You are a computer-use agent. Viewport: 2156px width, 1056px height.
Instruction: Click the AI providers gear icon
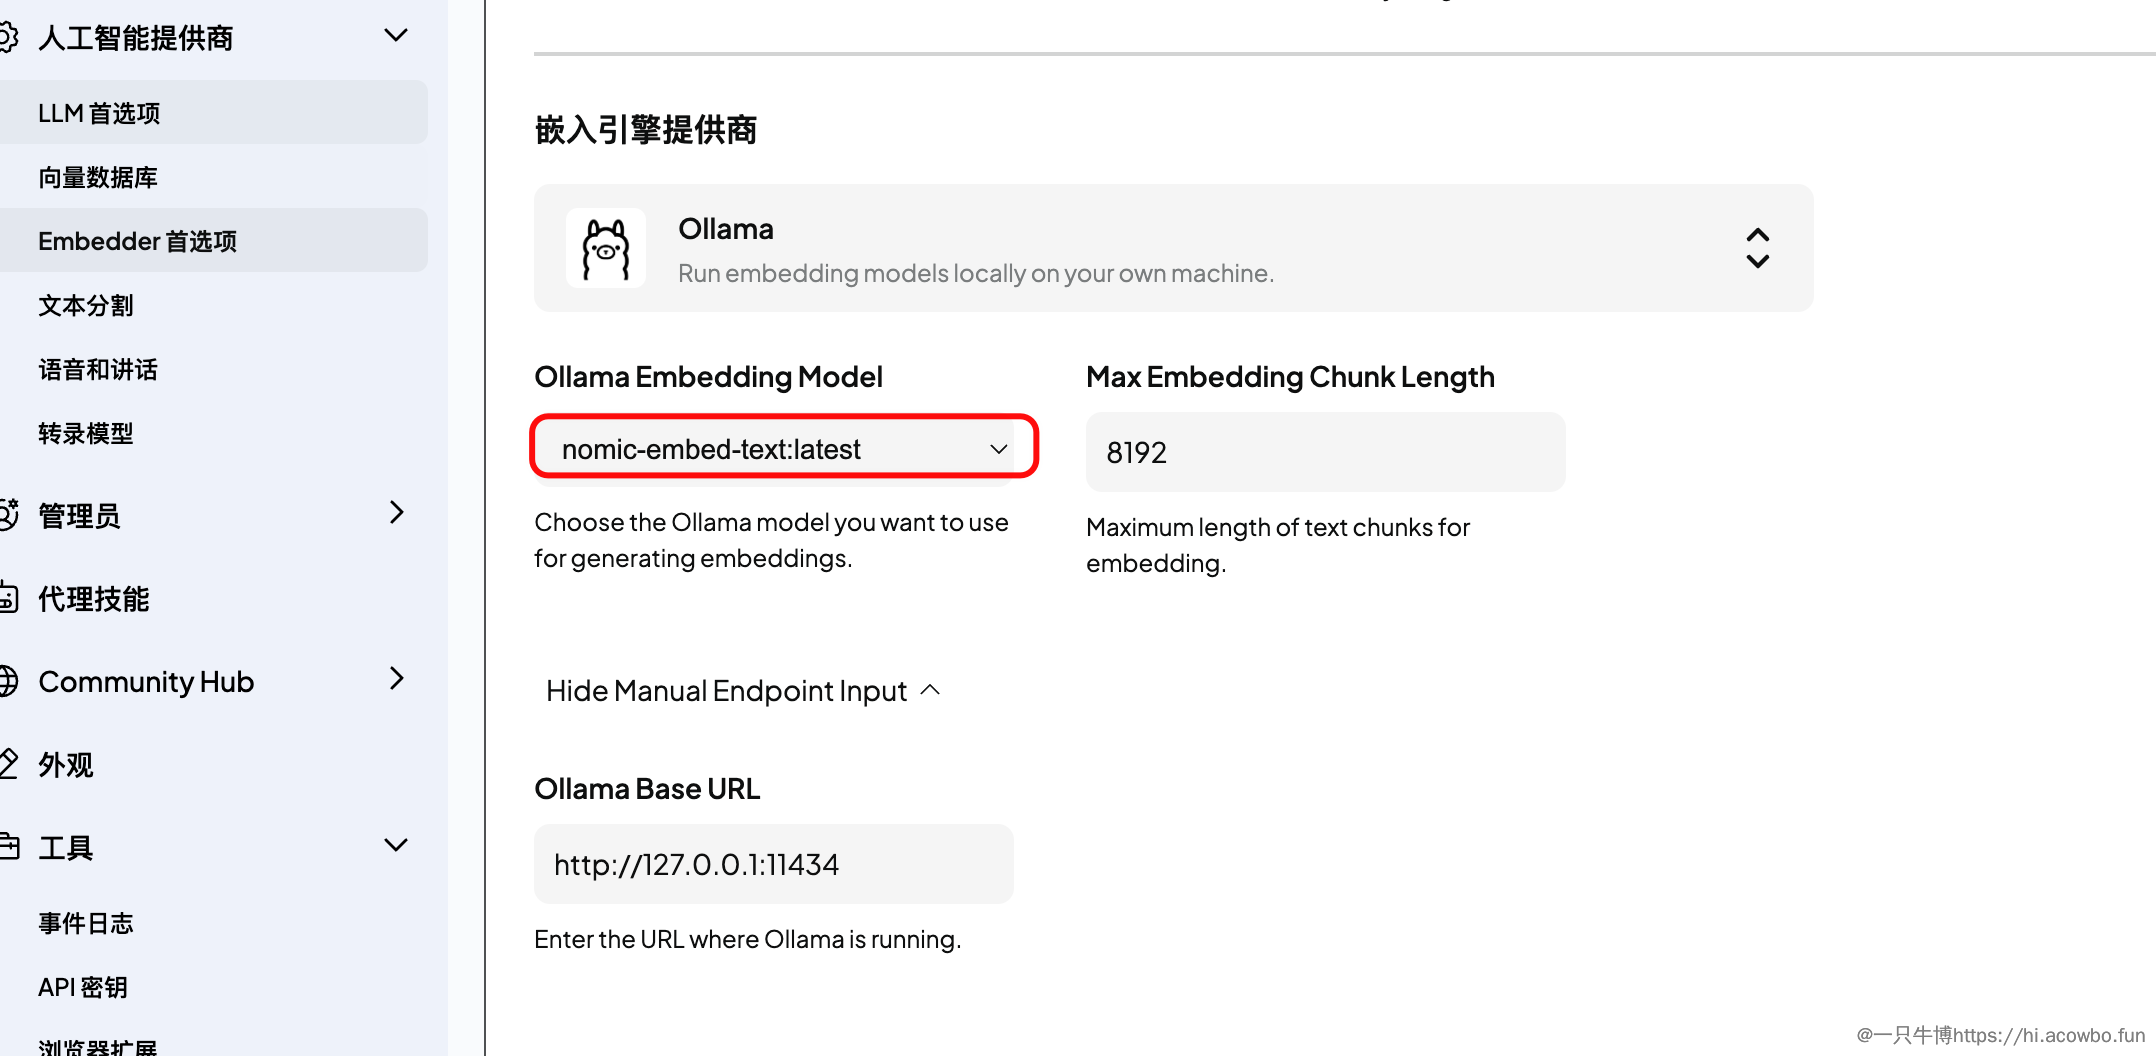[x=10, y=37]
